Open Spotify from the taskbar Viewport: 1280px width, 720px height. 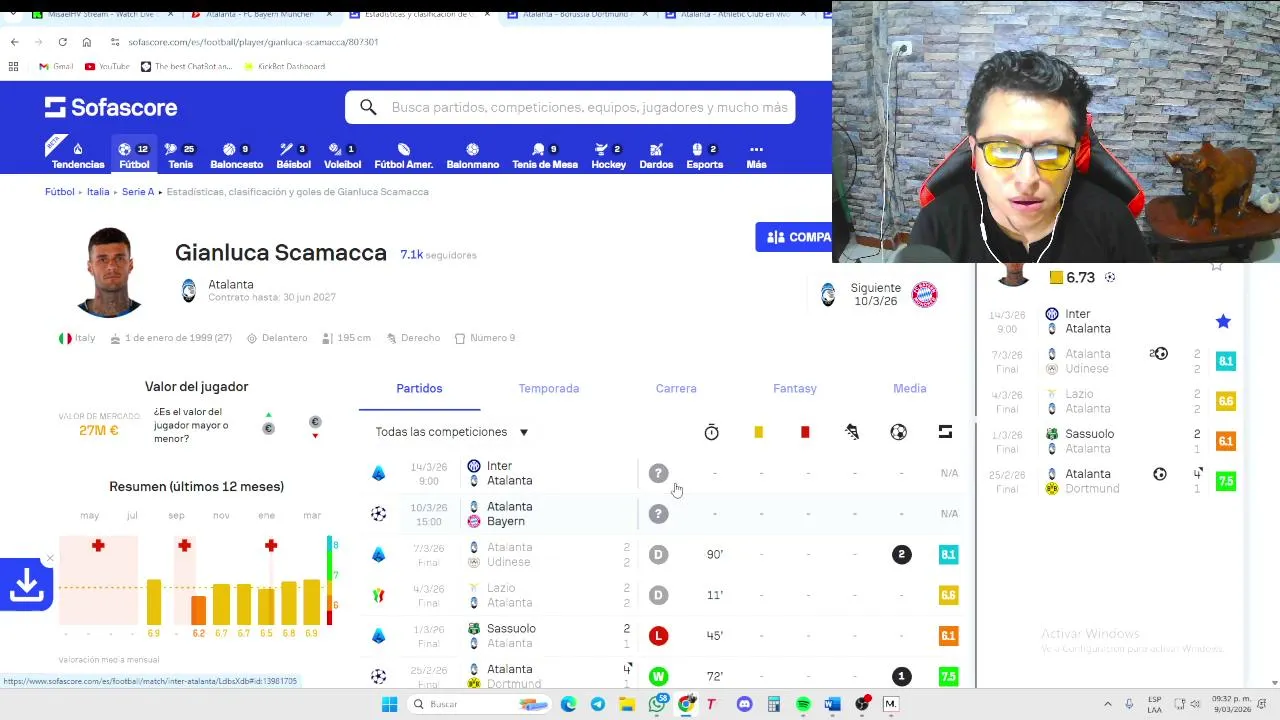pyautogui.click(x=803, y=704)
